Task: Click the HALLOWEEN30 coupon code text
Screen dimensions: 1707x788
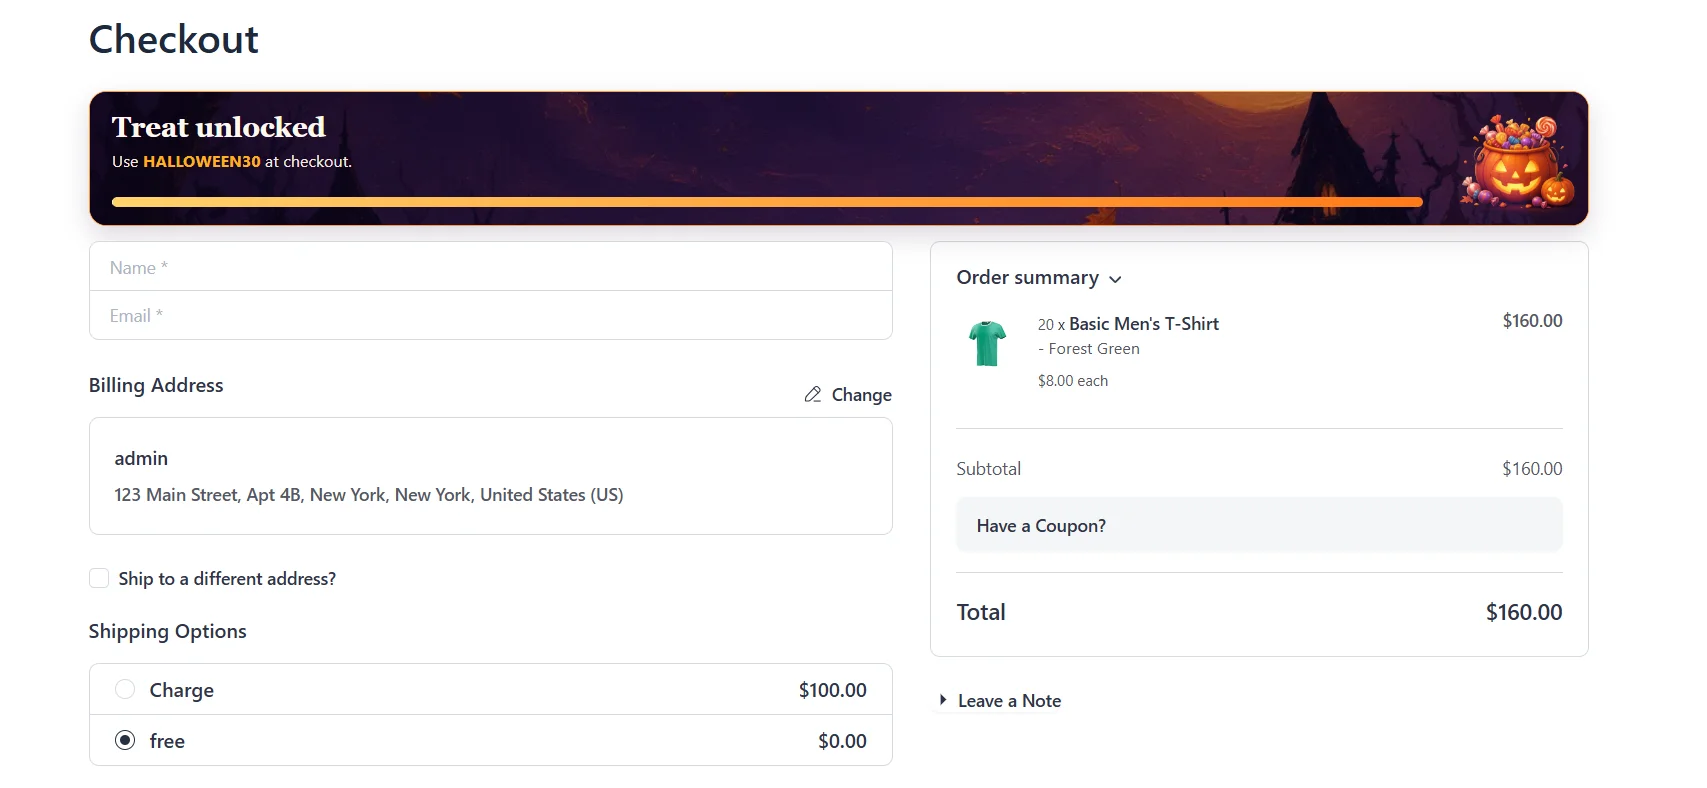Action: (x=202, y=161)
